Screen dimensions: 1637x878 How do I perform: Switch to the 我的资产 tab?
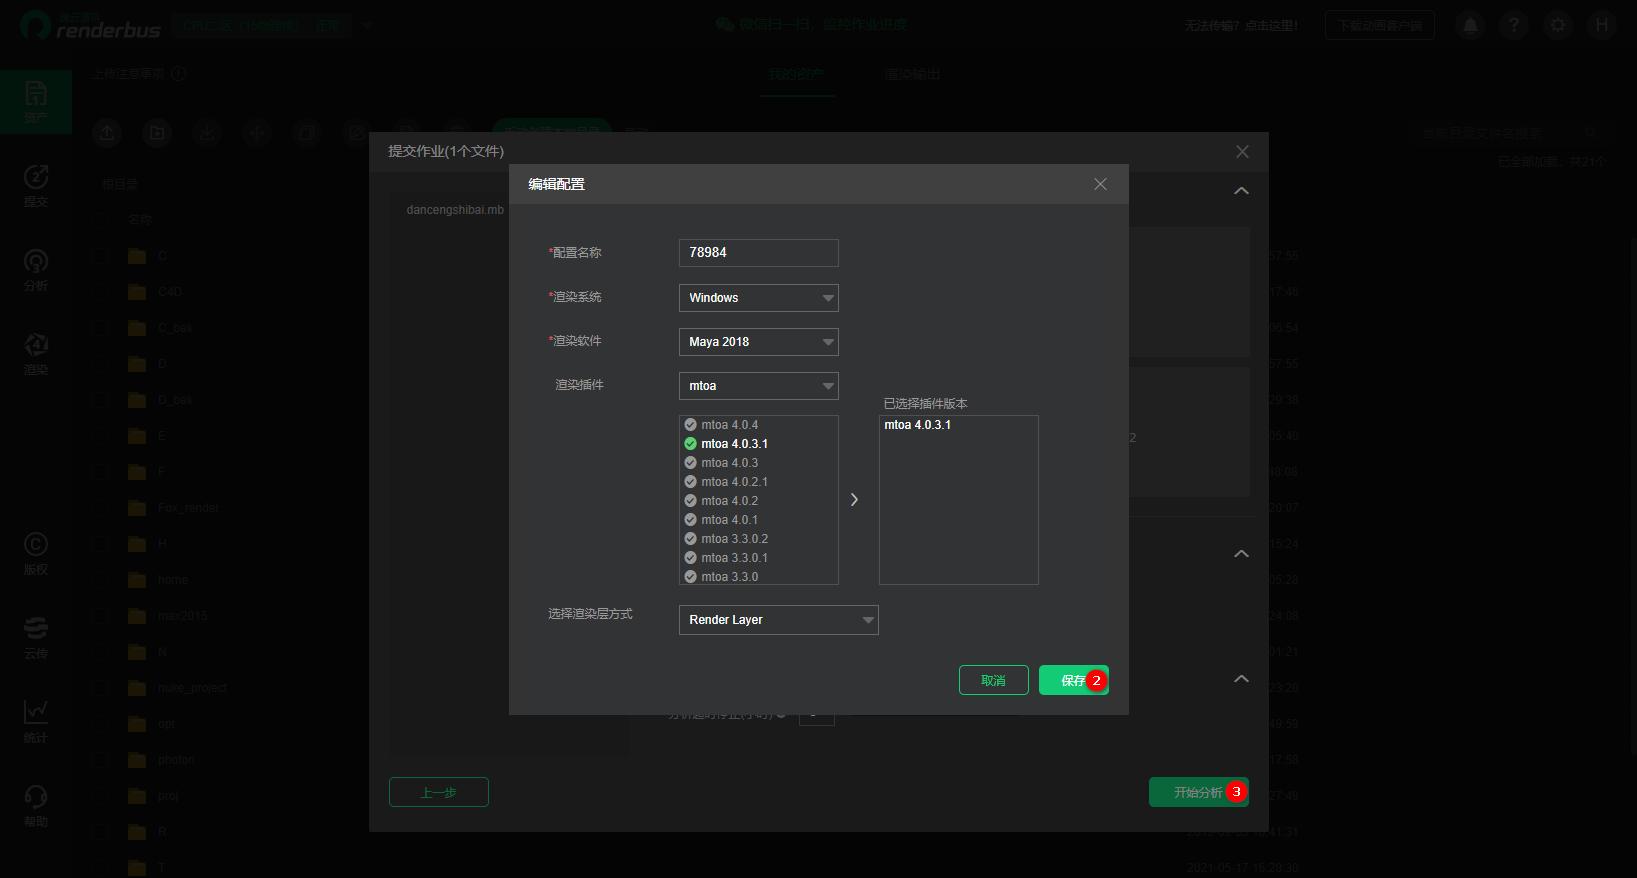coord(796,75)
